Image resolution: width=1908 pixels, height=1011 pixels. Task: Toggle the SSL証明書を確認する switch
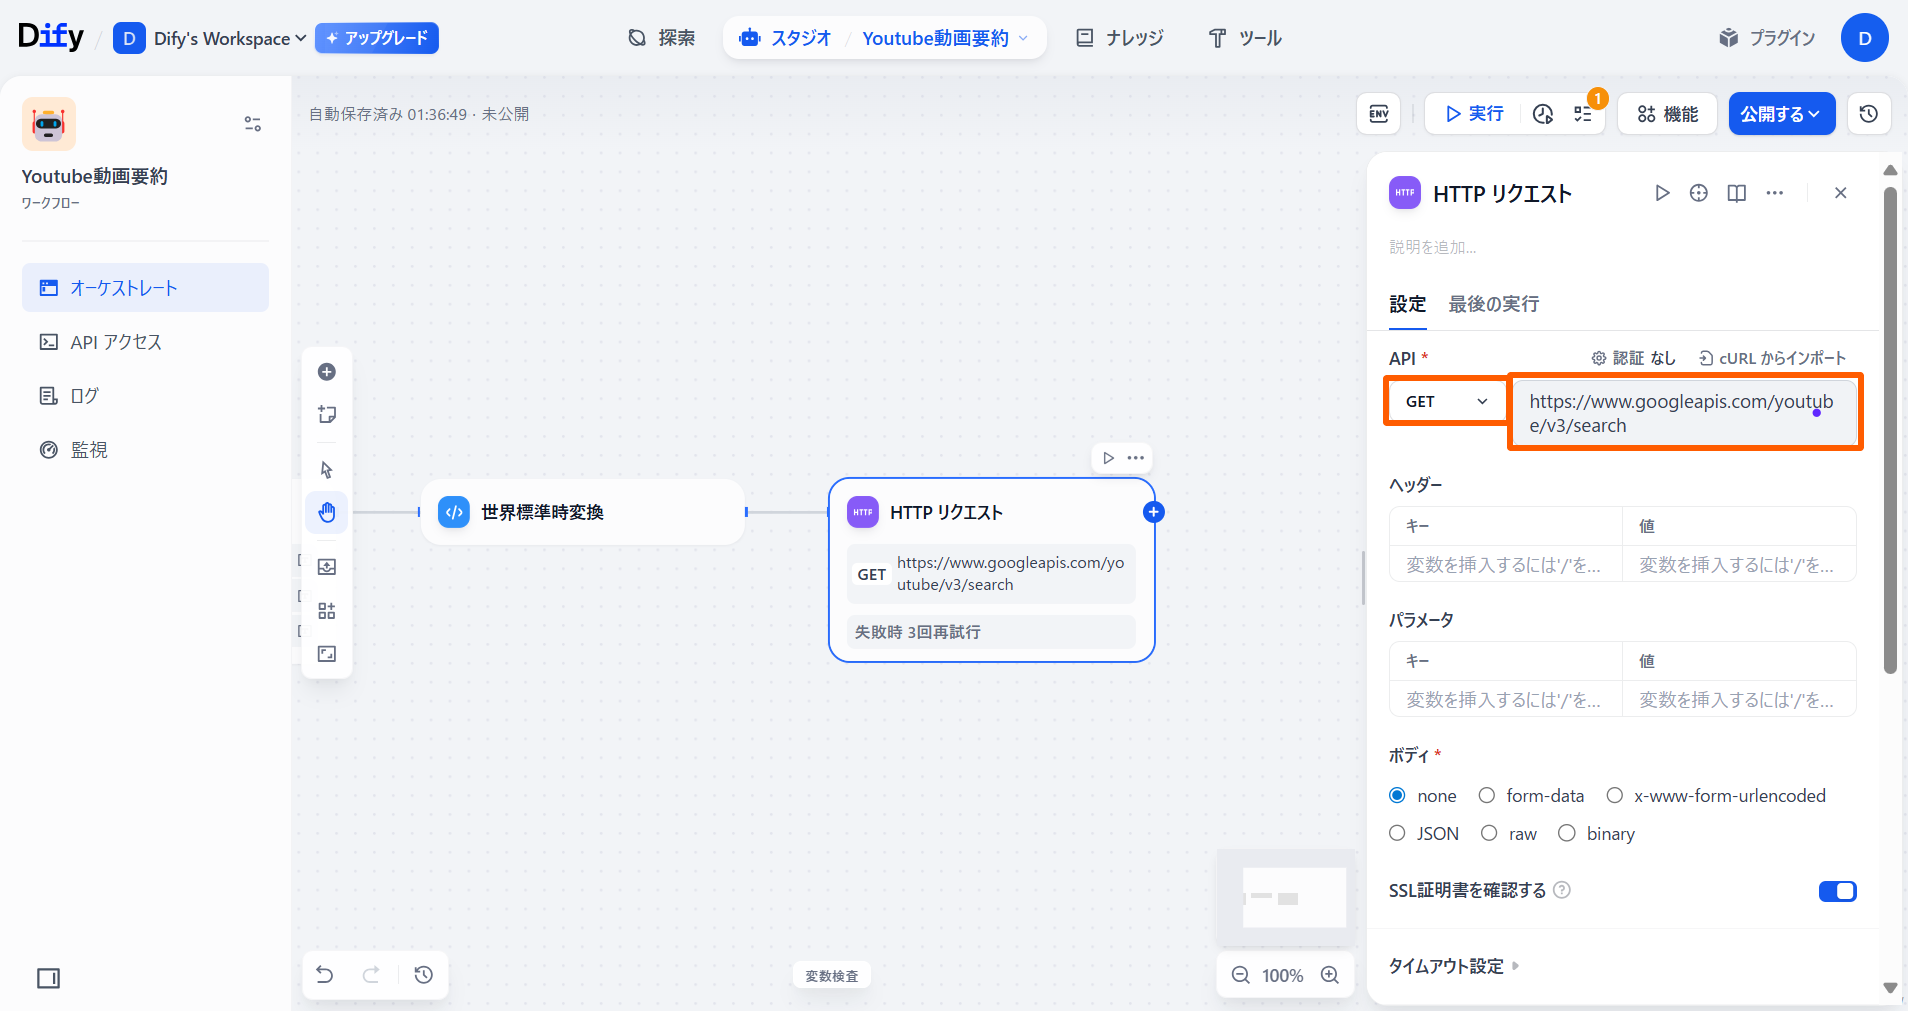1837,891
